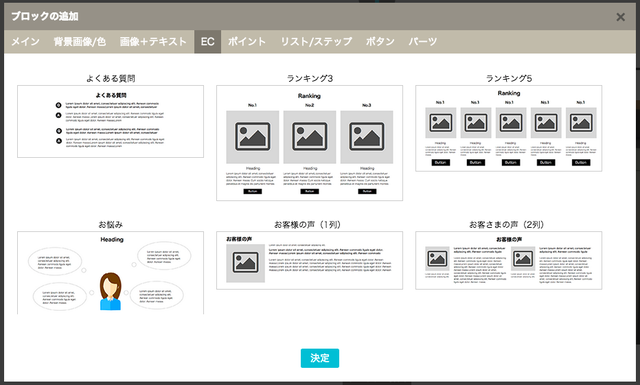Click the お悩み title label

point(110,224)
